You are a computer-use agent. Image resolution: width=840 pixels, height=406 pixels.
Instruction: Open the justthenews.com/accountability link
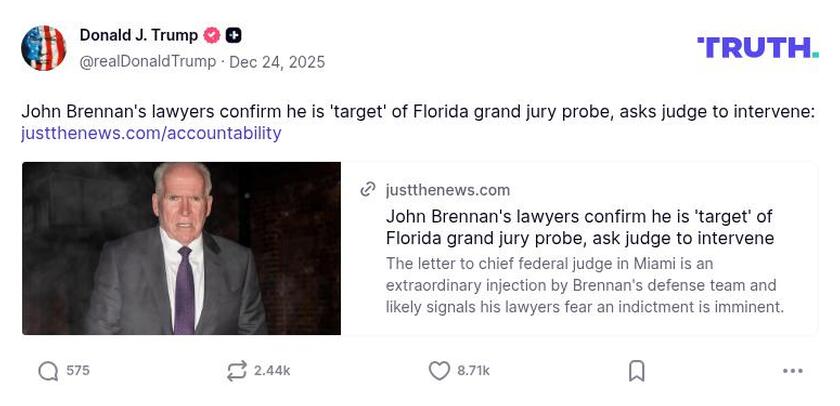tap(151, 133)
